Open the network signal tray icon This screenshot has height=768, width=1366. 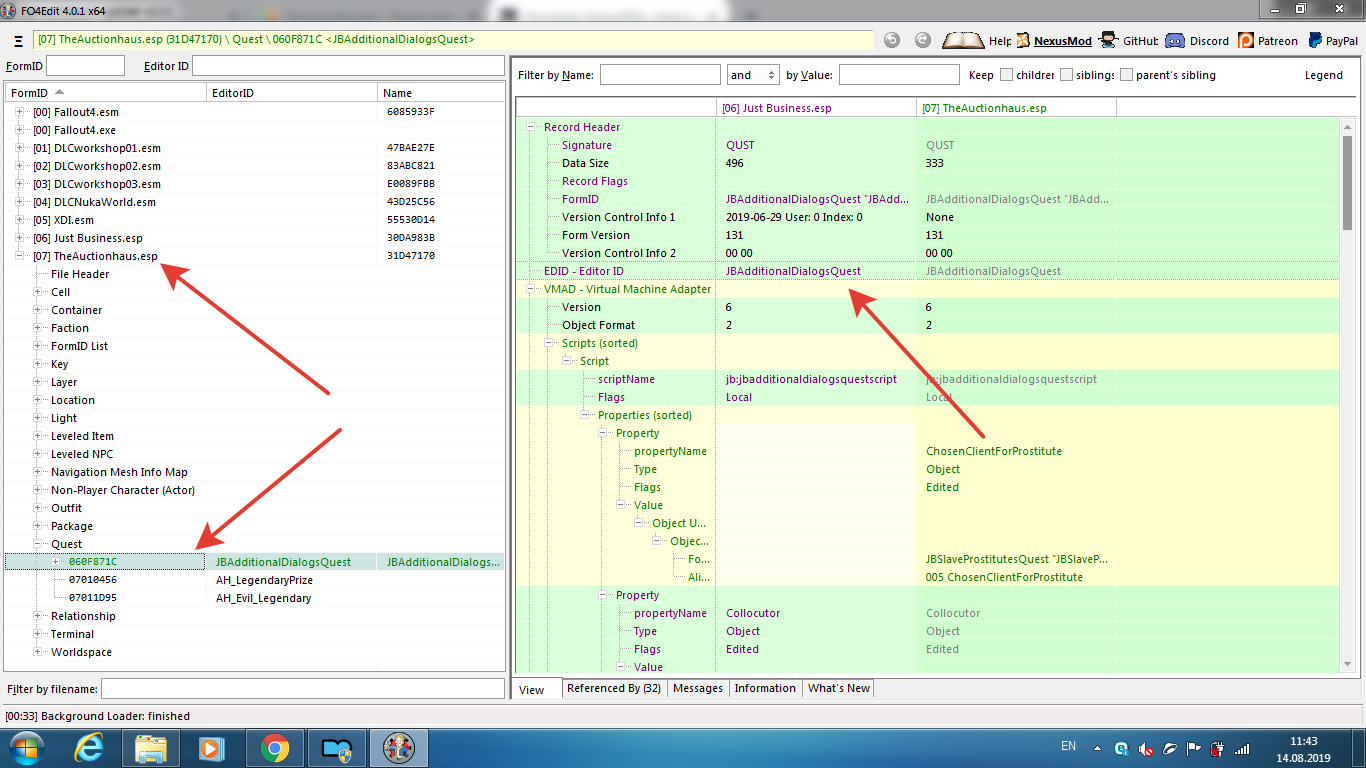click(x=1241, y=748)
